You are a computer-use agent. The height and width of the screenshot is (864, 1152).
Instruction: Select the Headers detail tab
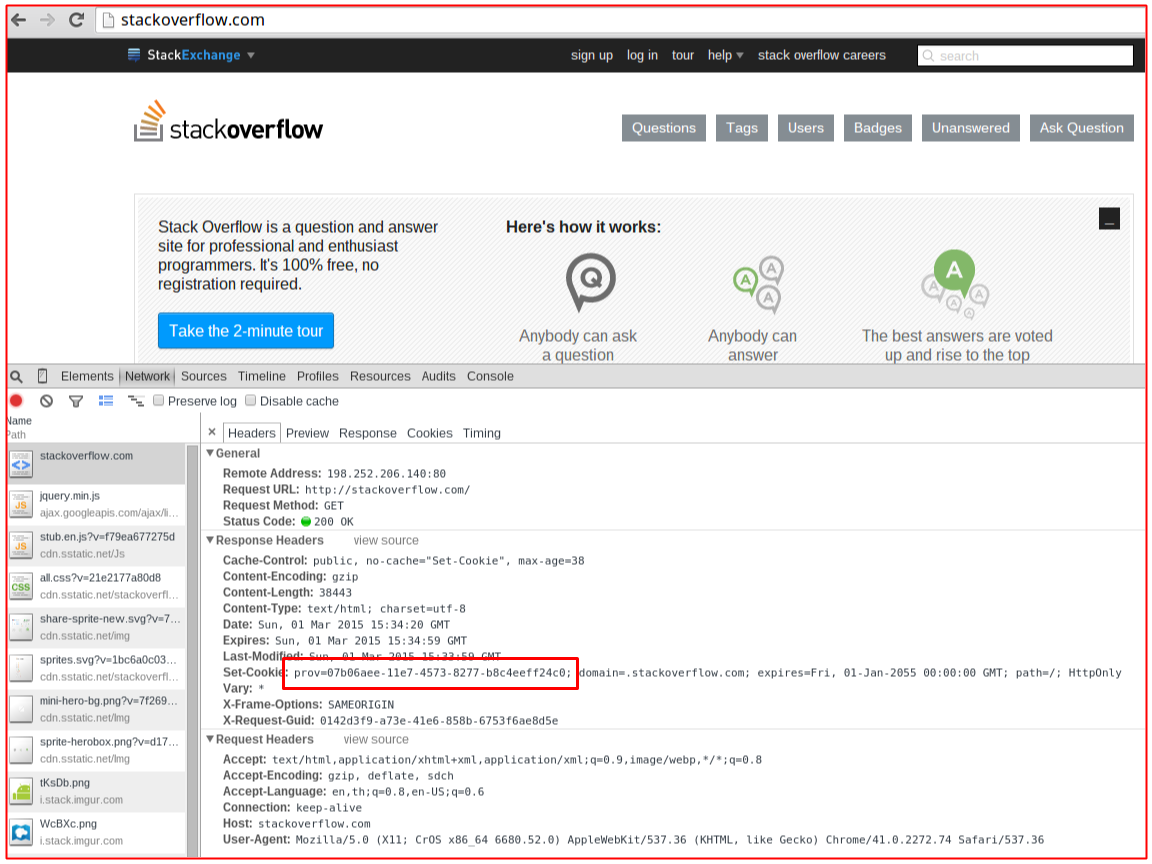tap(251, 433)
